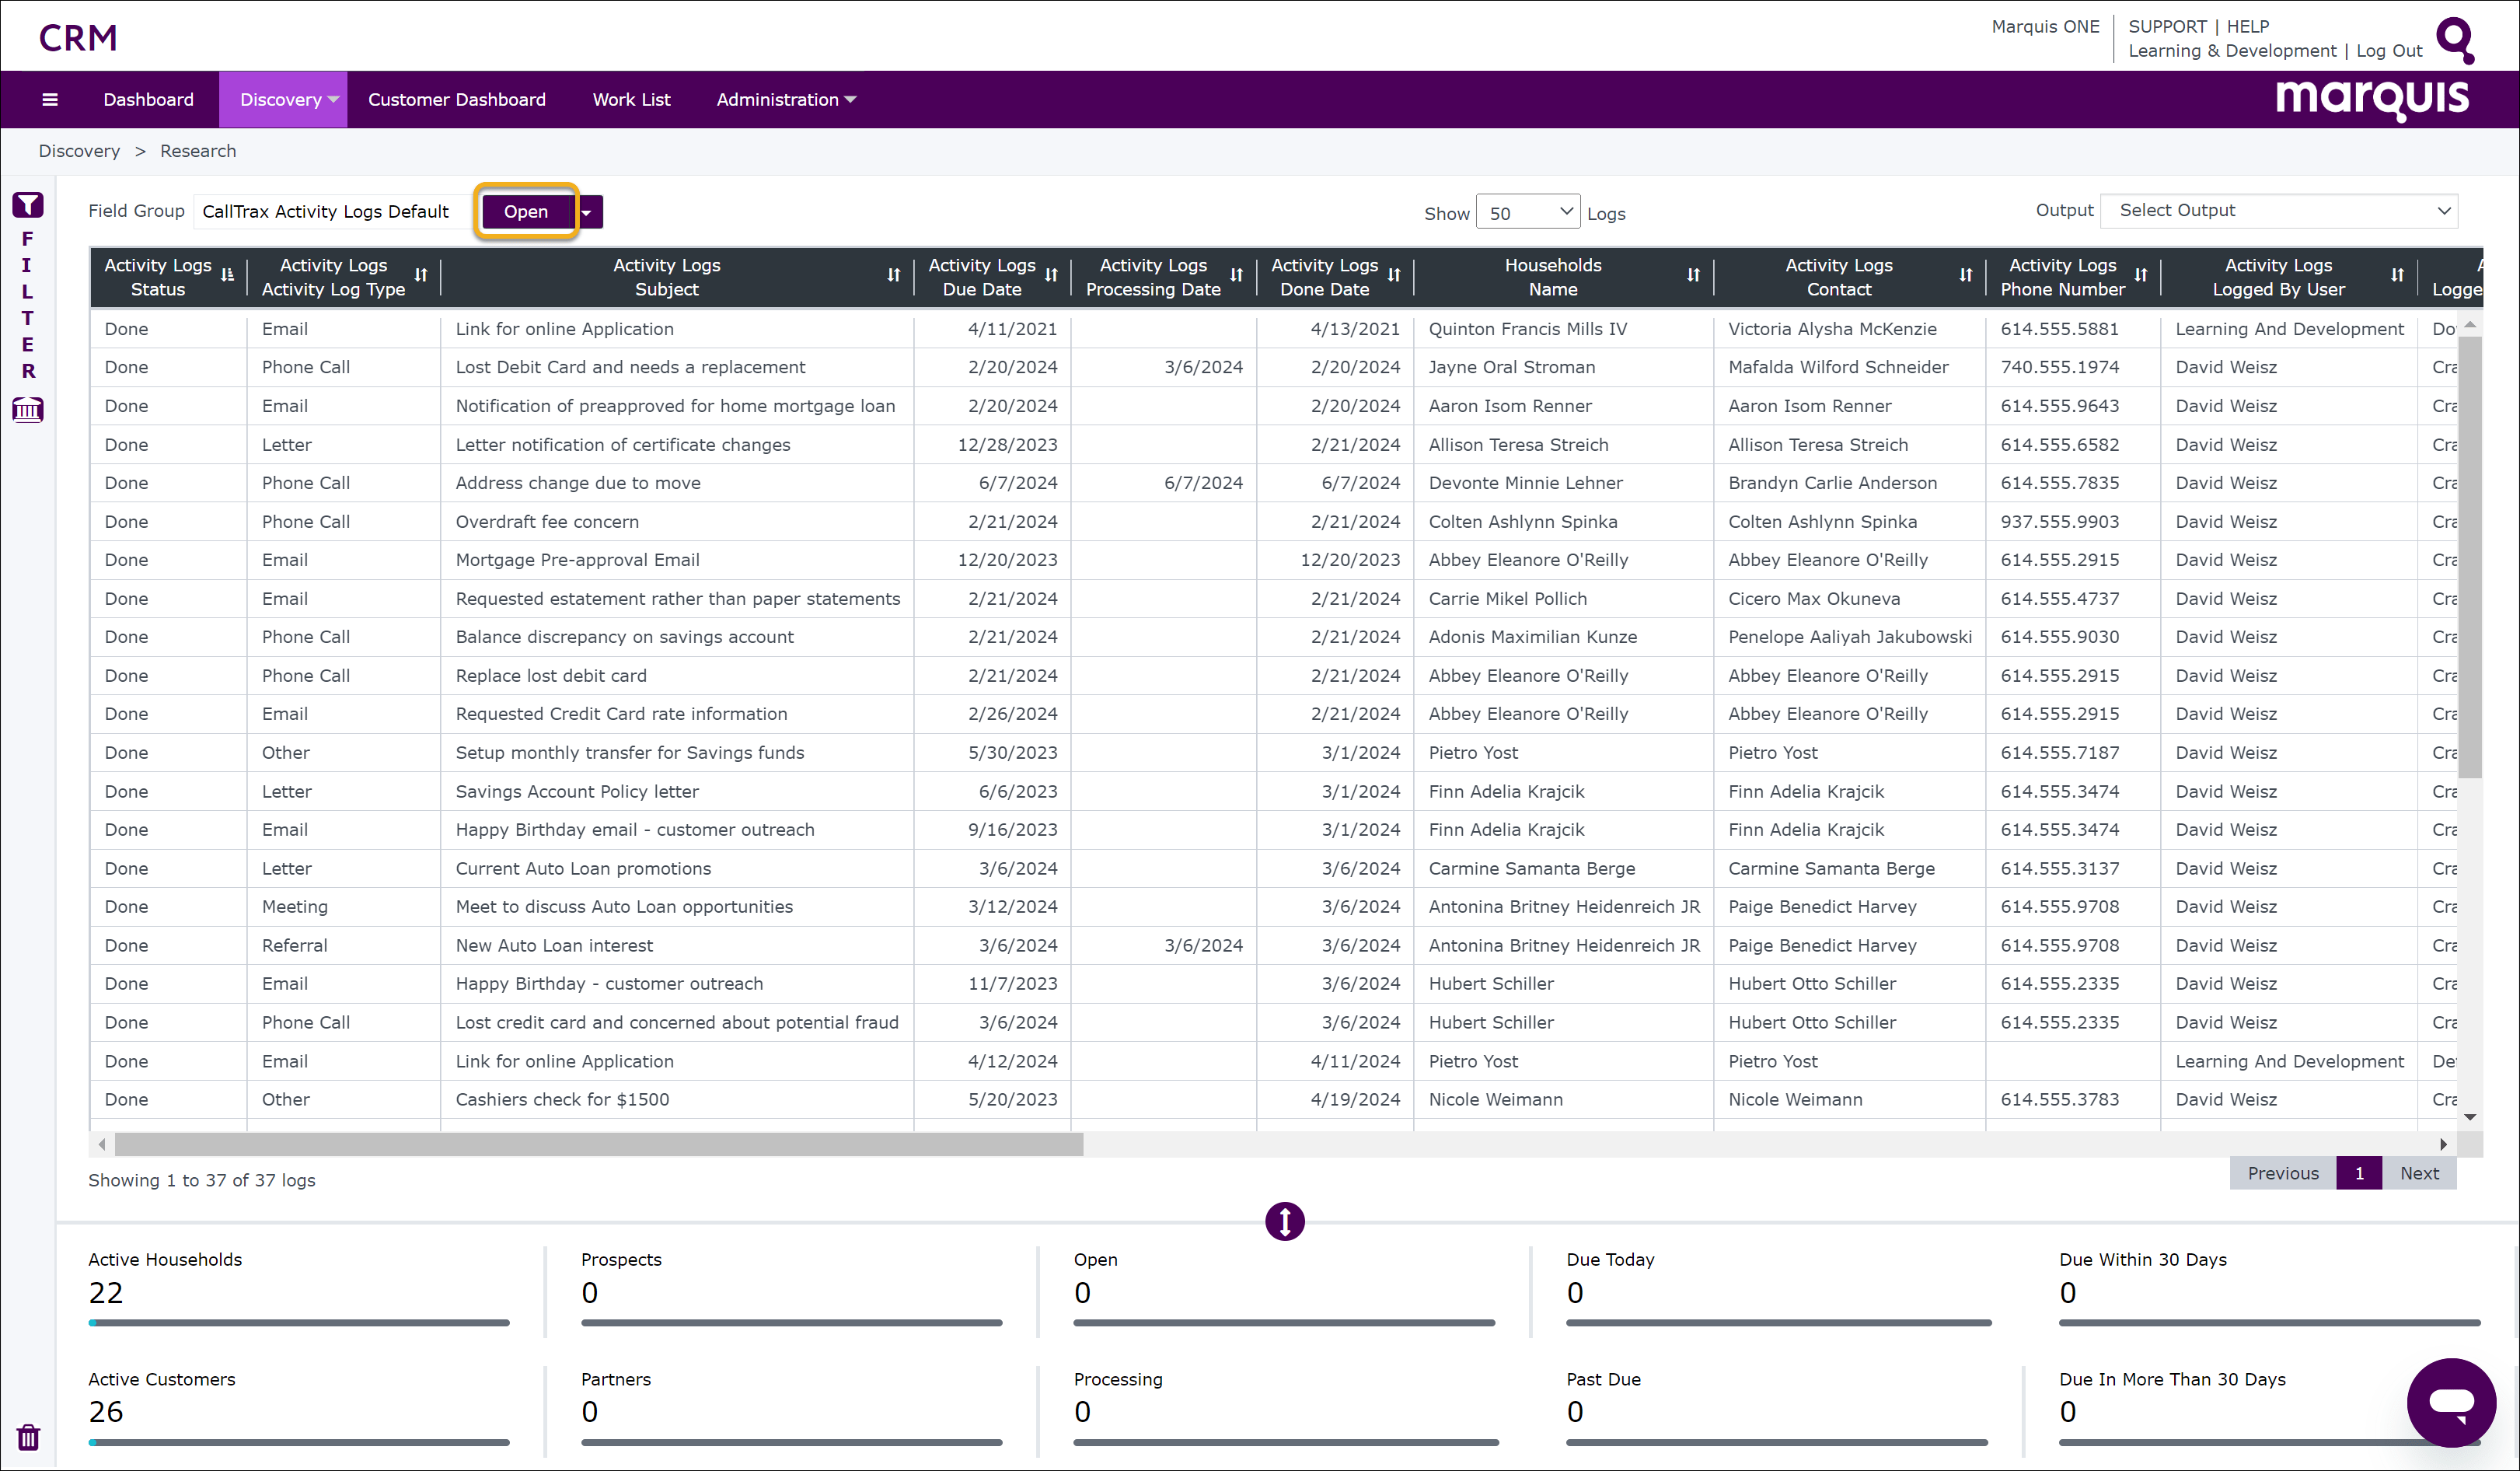Select the Filter funnel icon in the sidebar
The height and width of the screenshot is (1471, 2520).
point(28,204)
